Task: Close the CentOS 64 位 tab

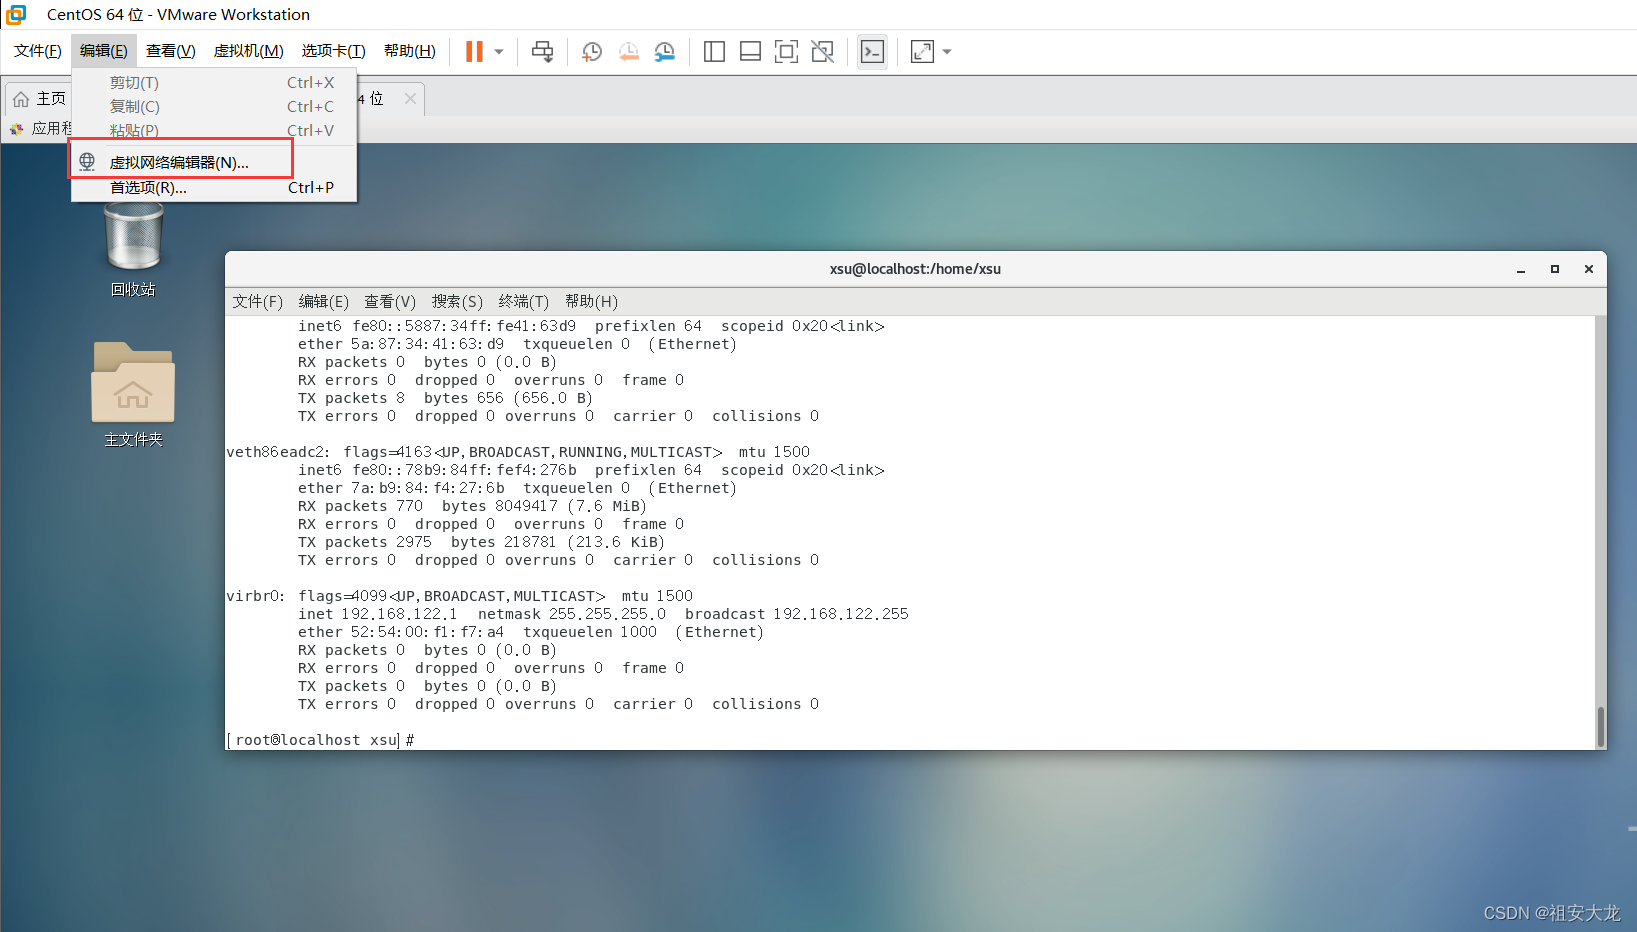Action: [410, 98]
